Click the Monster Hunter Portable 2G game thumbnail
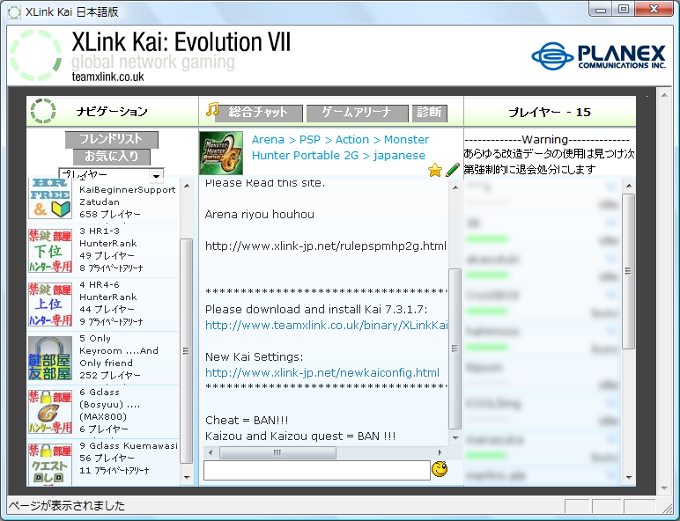Image resolution: width=680 pixels, height=521 pixels. pyautogui.click(x=221, y=154)
